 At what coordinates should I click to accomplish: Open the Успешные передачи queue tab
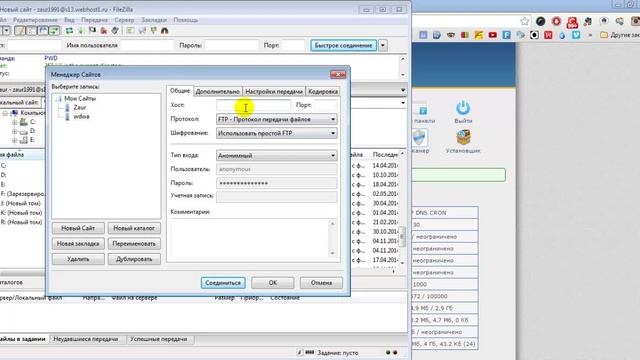(x=158, y=339)
